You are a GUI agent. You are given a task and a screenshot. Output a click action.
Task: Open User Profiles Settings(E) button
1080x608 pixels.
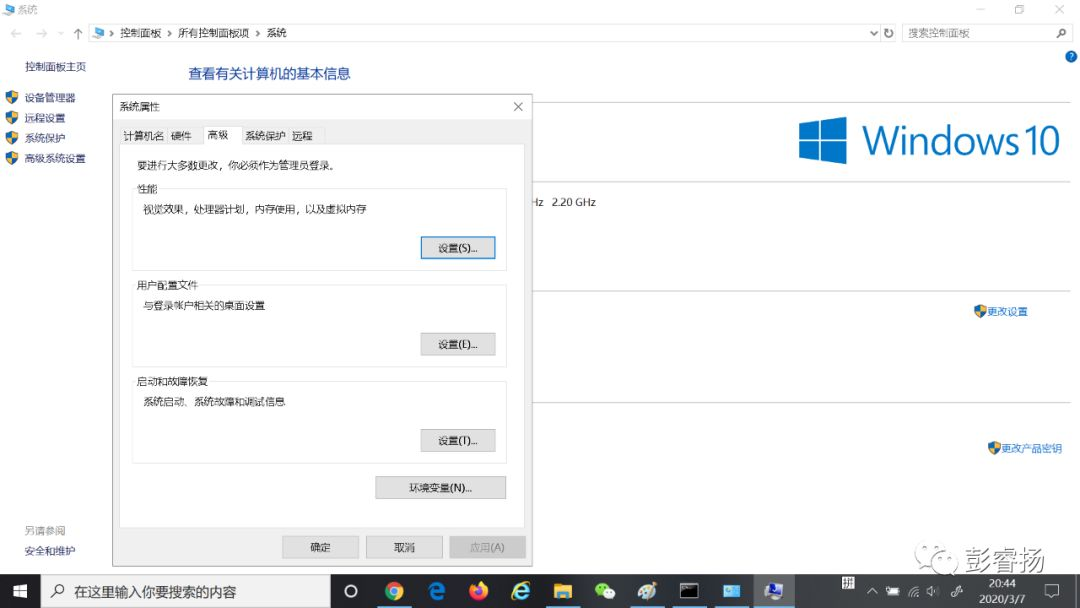[458, 344]
